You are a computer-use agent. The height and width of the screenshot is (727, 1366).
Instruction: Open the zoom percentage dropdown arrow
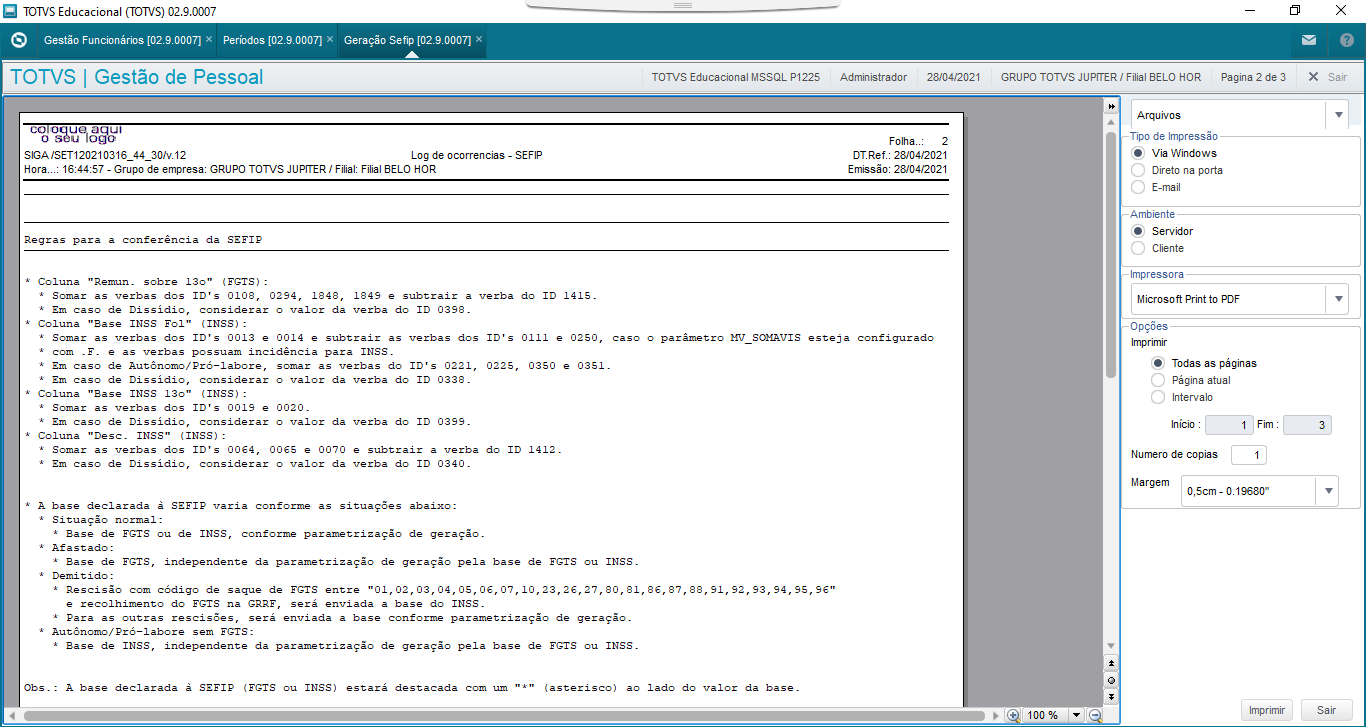point(1076,715)
